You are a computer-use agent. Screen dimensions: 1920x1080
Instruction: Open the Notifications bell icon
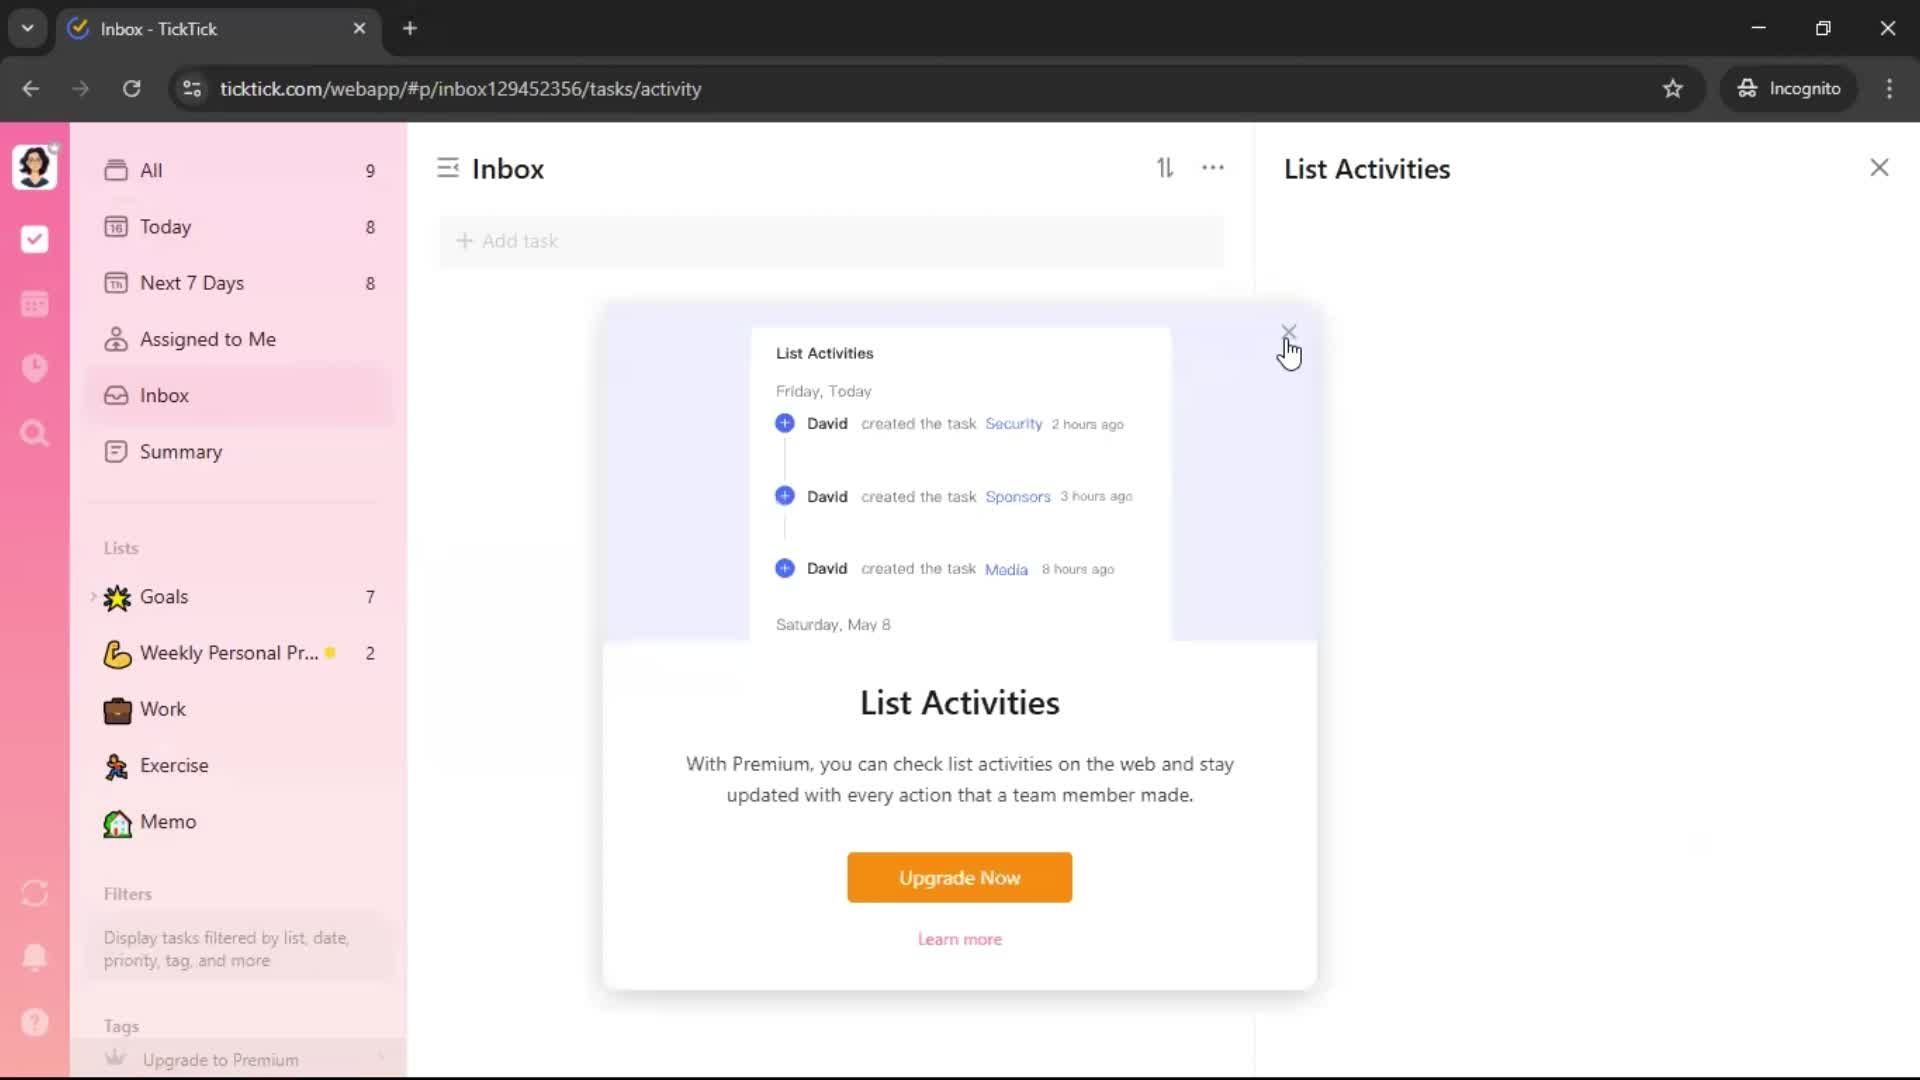pos(35,957)
